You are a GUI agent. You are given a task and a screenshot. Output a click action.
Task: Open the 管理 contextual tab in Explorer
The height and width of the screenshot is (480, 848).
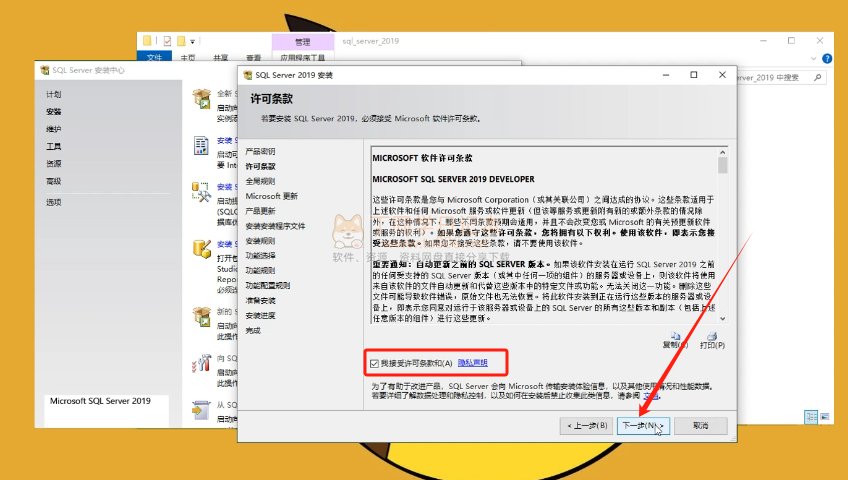click(303, 42)
